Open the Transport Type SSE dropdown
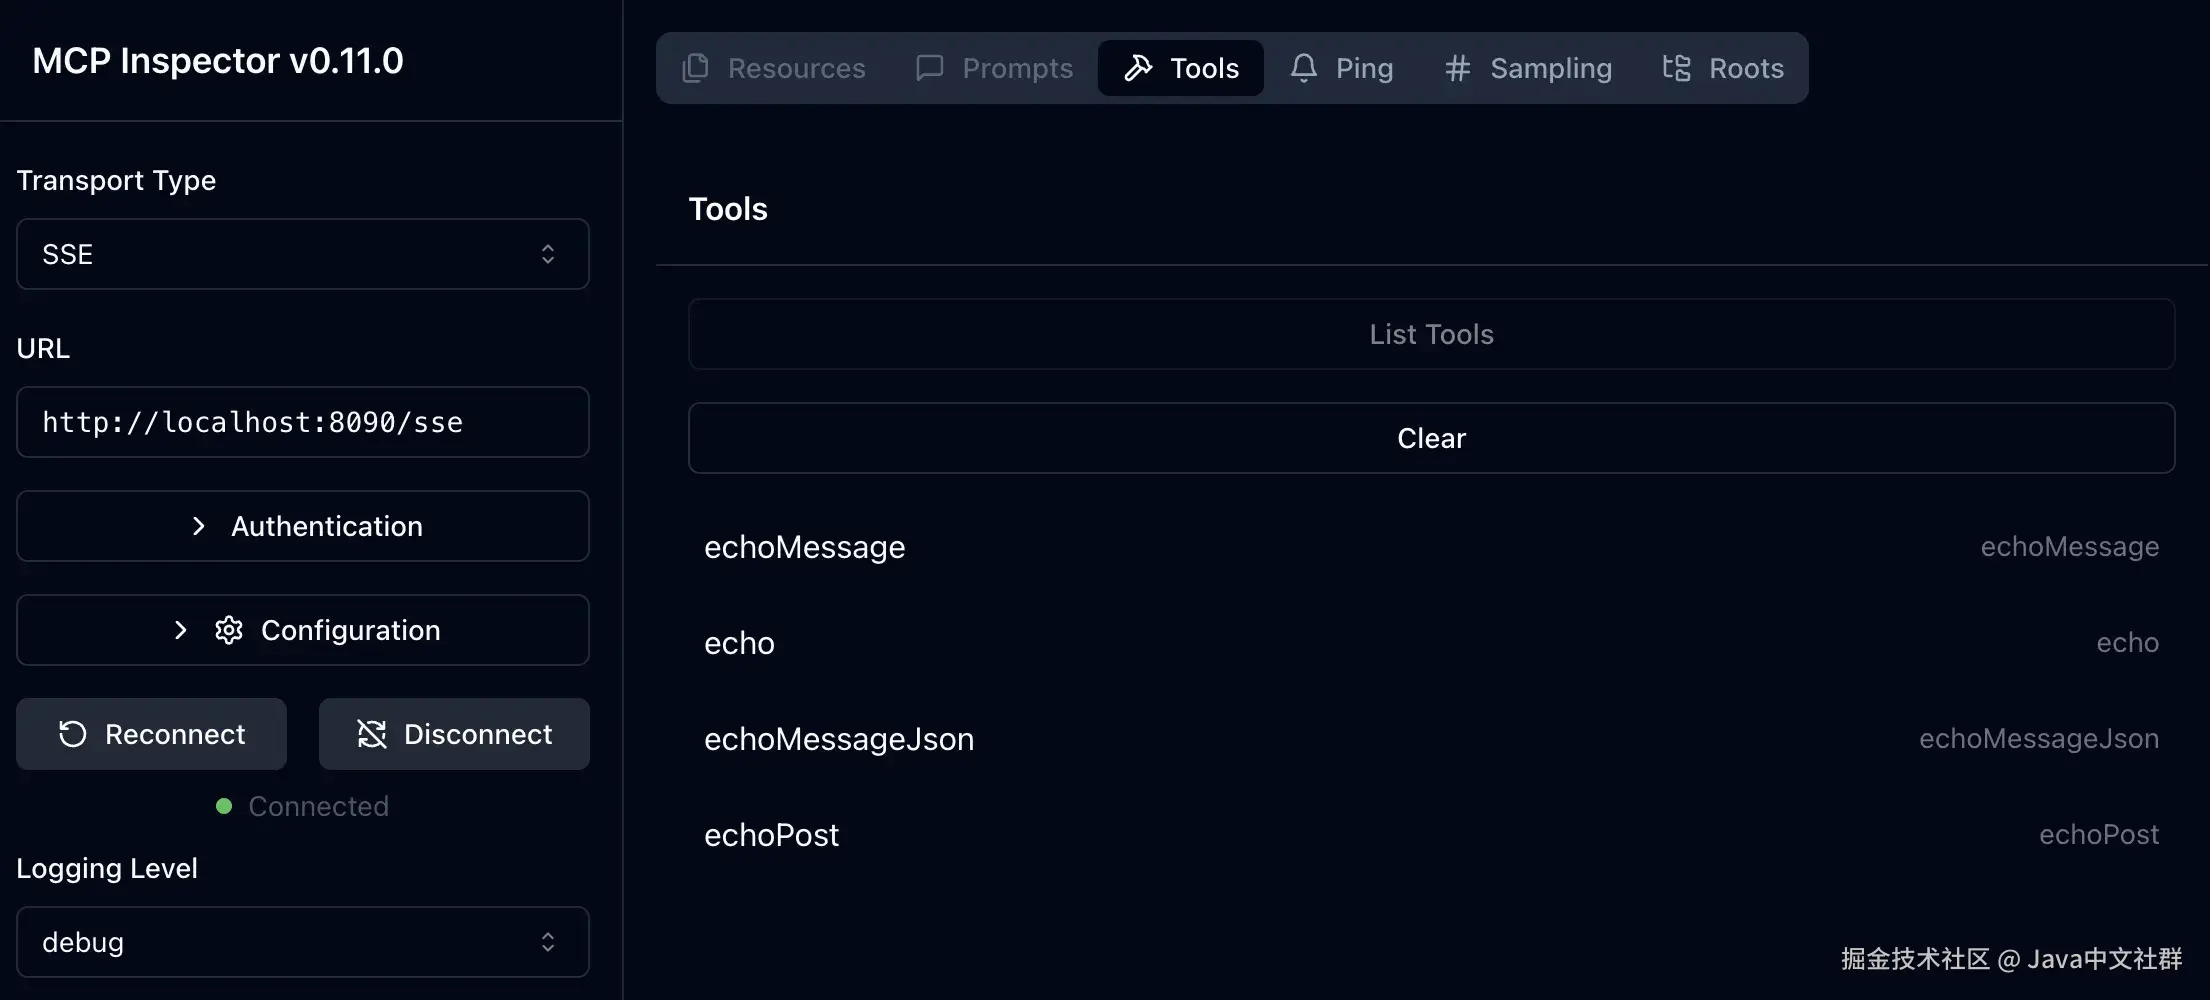Image resolution: width=2210 pixels, height=1000 pixels. pyautogui.click(x=302, y=254)
